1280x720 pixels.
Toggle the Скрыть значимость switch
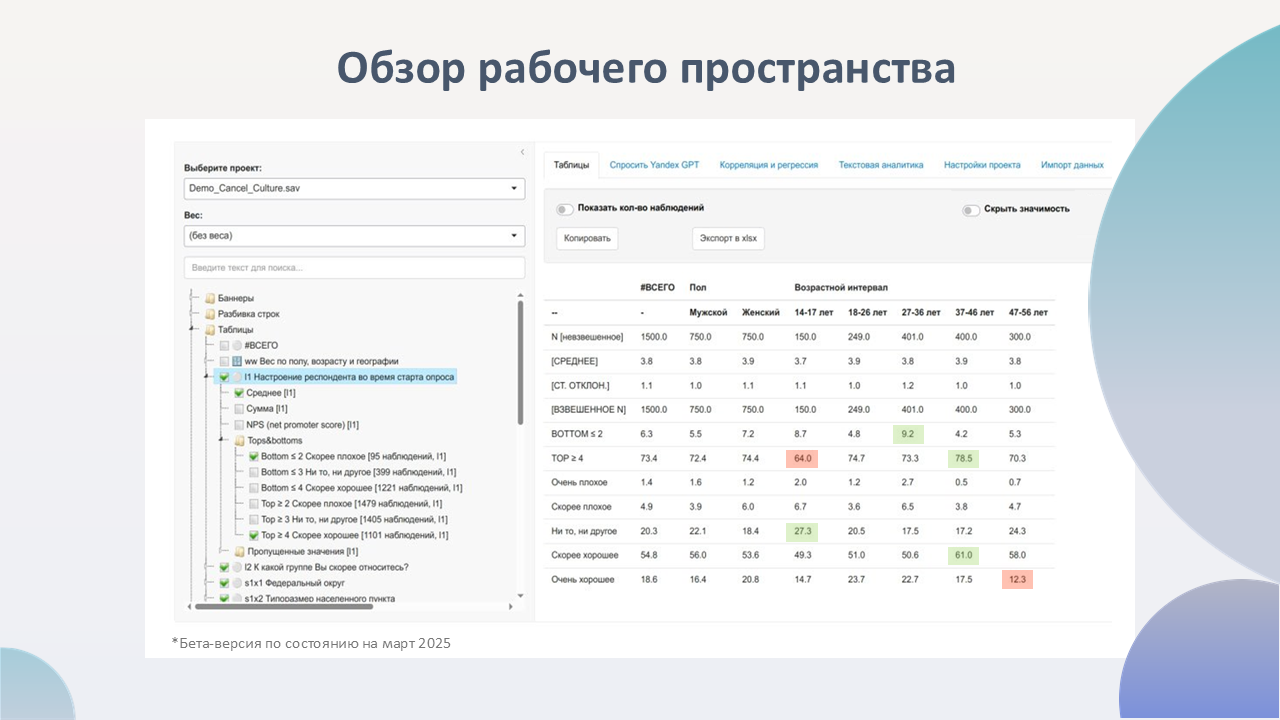point(970,210)
